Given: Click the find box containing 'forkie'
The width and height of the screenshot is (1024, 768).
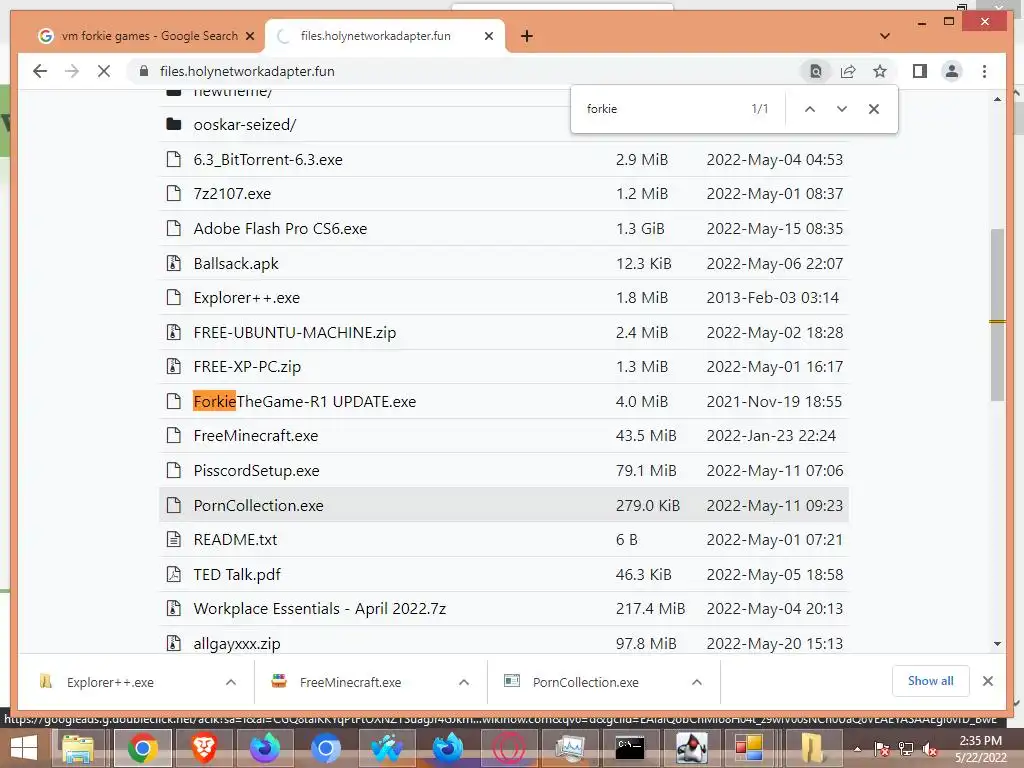Looking at the screenshot, I should point(663,109).
